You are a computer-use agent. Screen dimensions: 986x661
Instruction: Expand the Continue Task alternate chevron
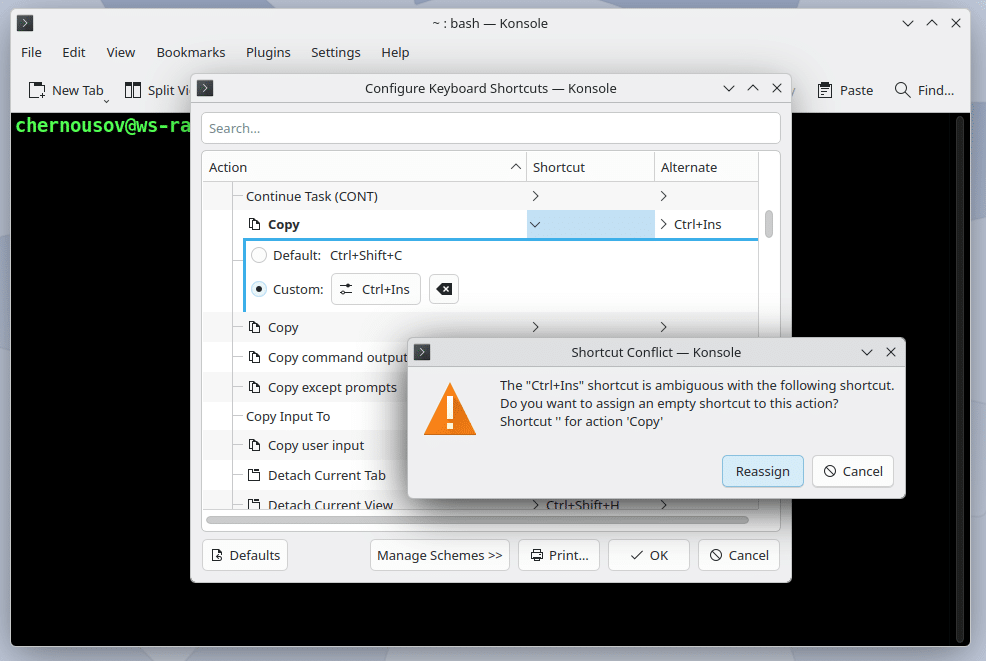663,196
